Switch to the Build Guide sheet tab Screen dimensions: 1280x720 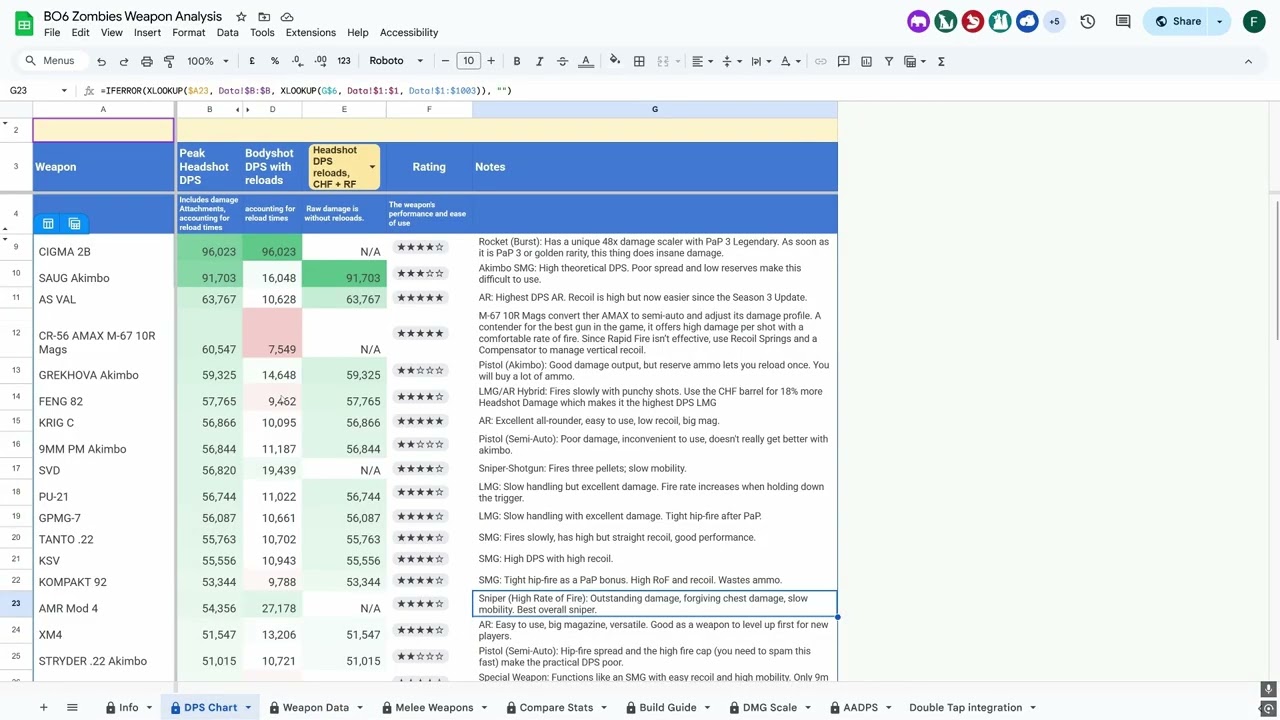coord(667,707)
